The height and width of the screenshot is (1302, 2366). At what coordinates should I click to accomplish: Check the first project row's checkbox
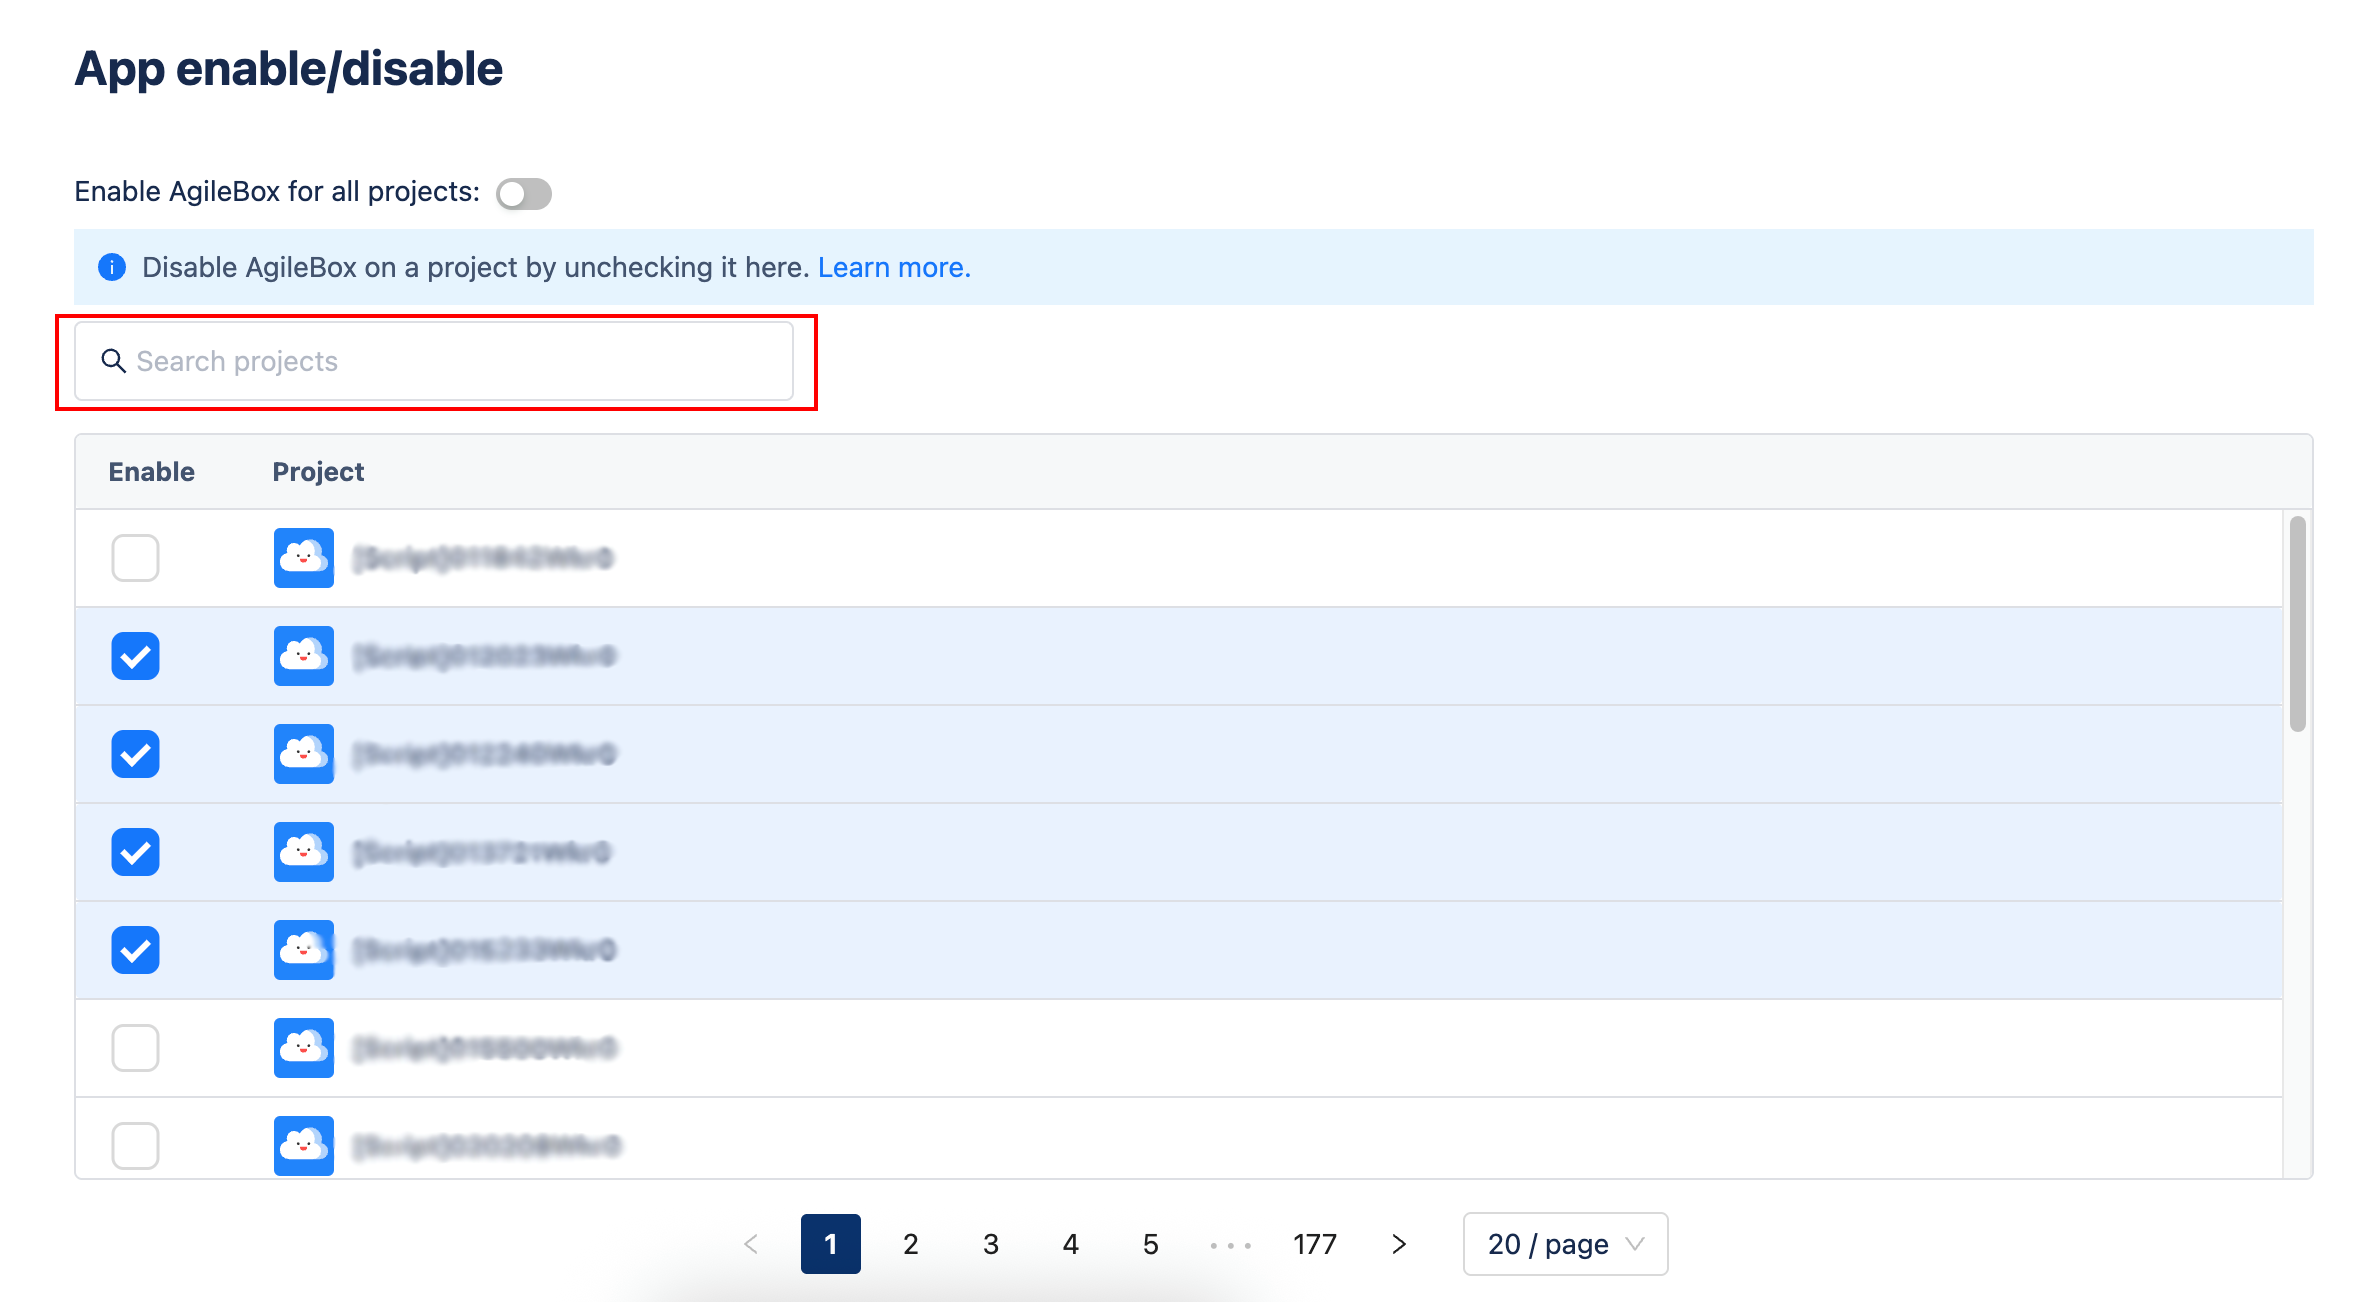135,557
